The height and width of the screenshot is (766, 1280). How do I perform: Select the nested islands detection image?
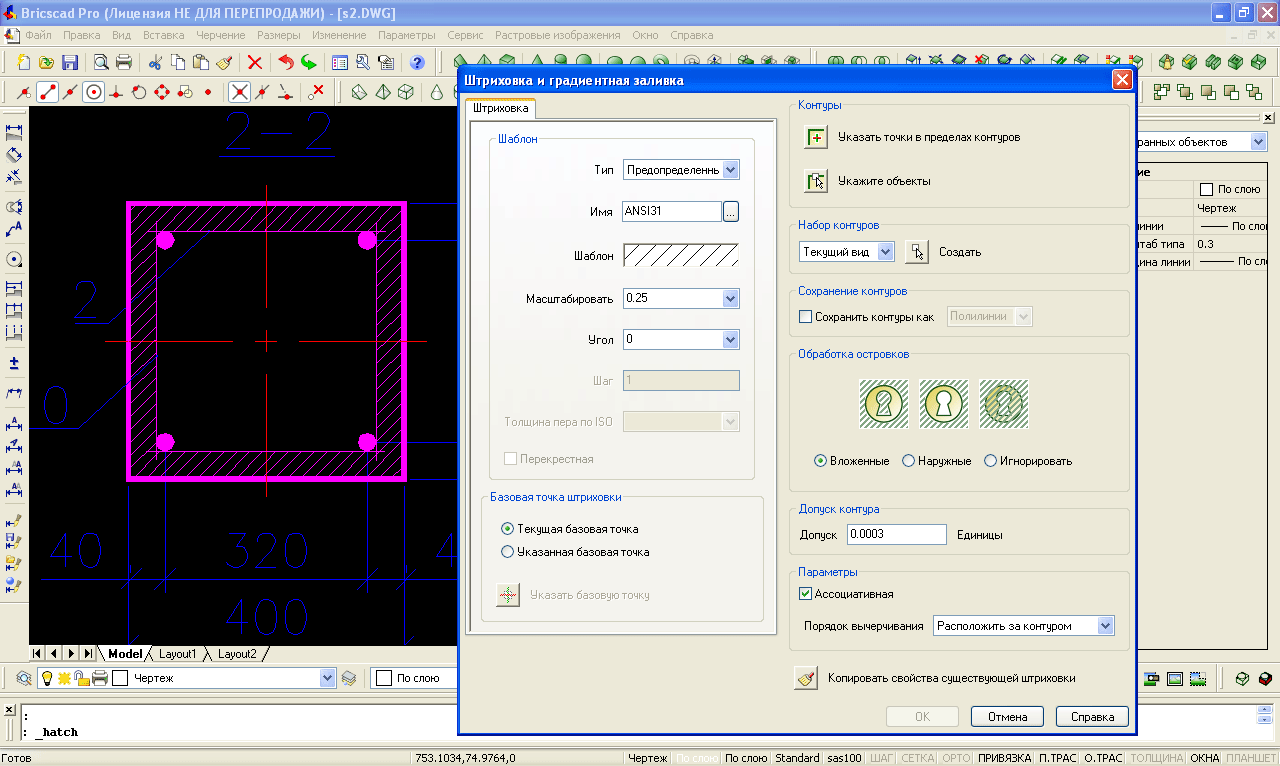tap(884, 404)
